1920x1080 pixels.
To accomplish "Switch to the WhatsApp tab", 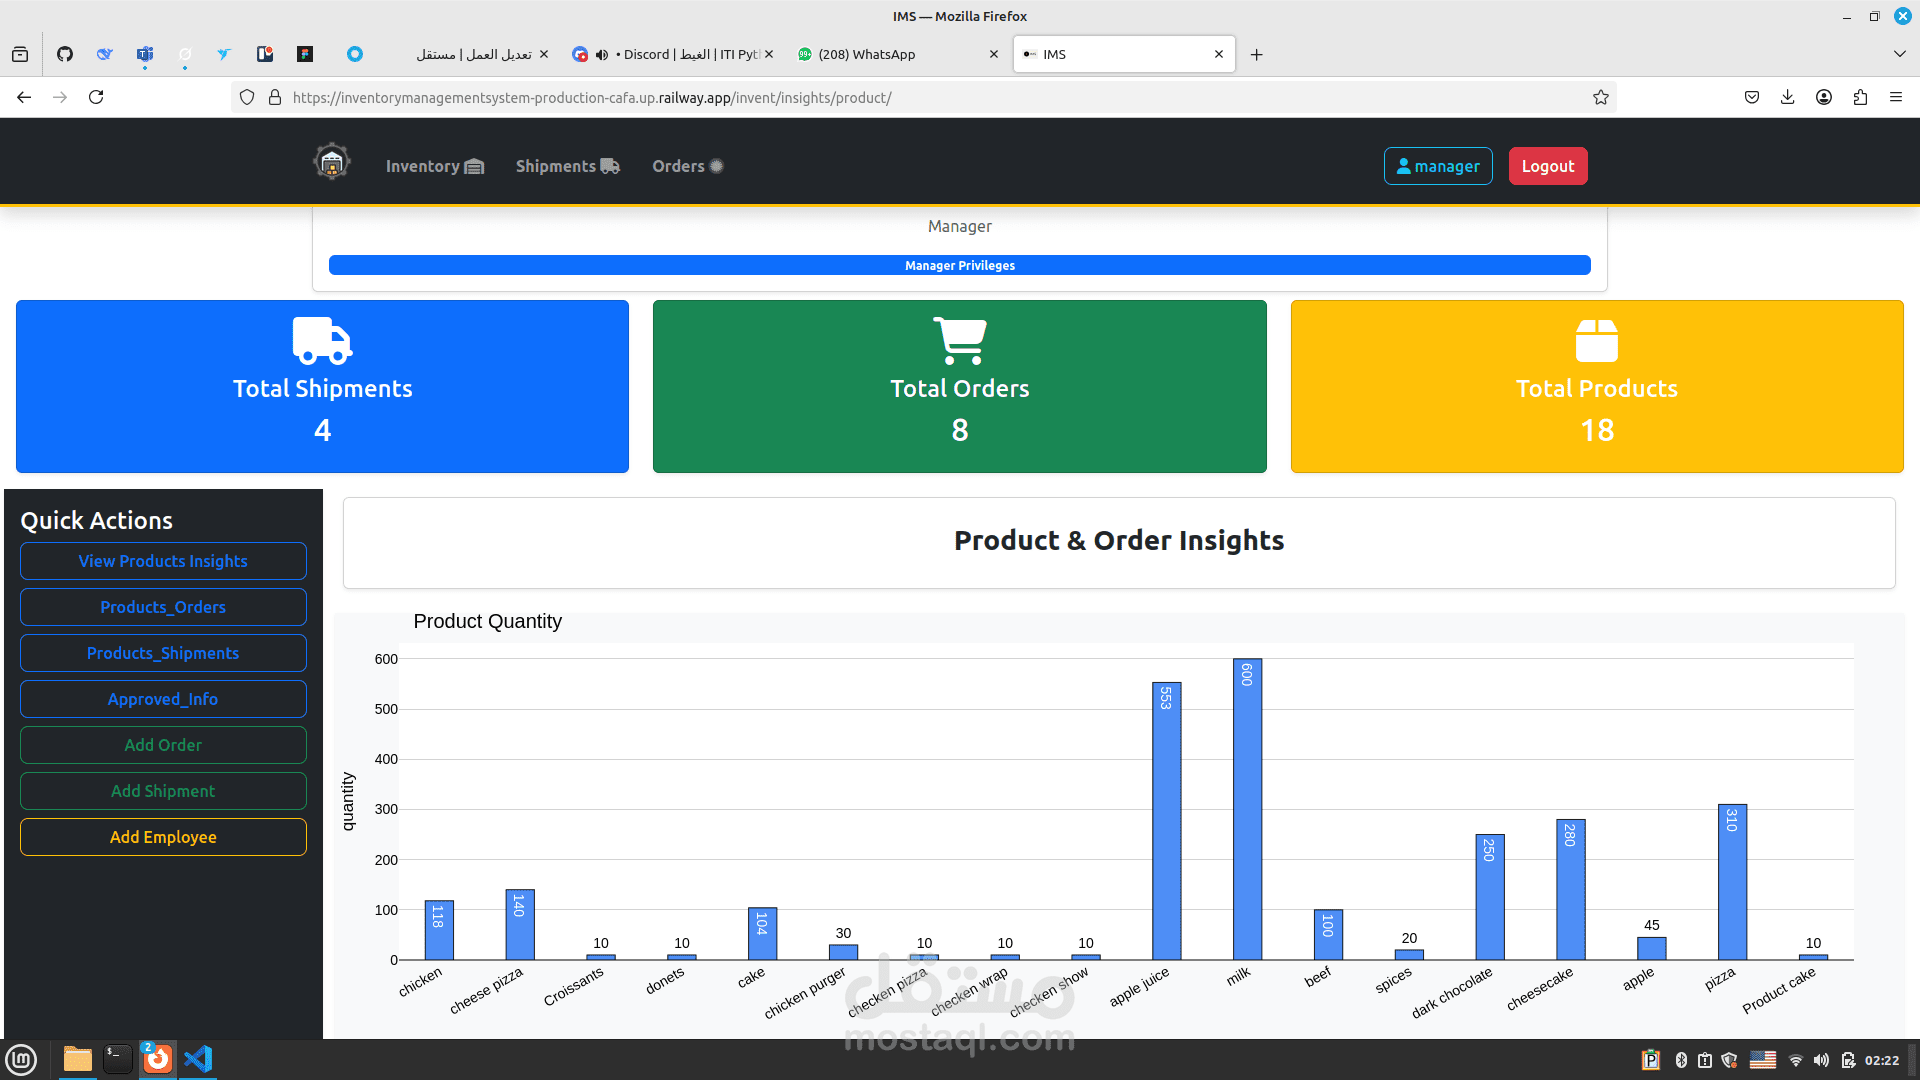I will point(866,54).
